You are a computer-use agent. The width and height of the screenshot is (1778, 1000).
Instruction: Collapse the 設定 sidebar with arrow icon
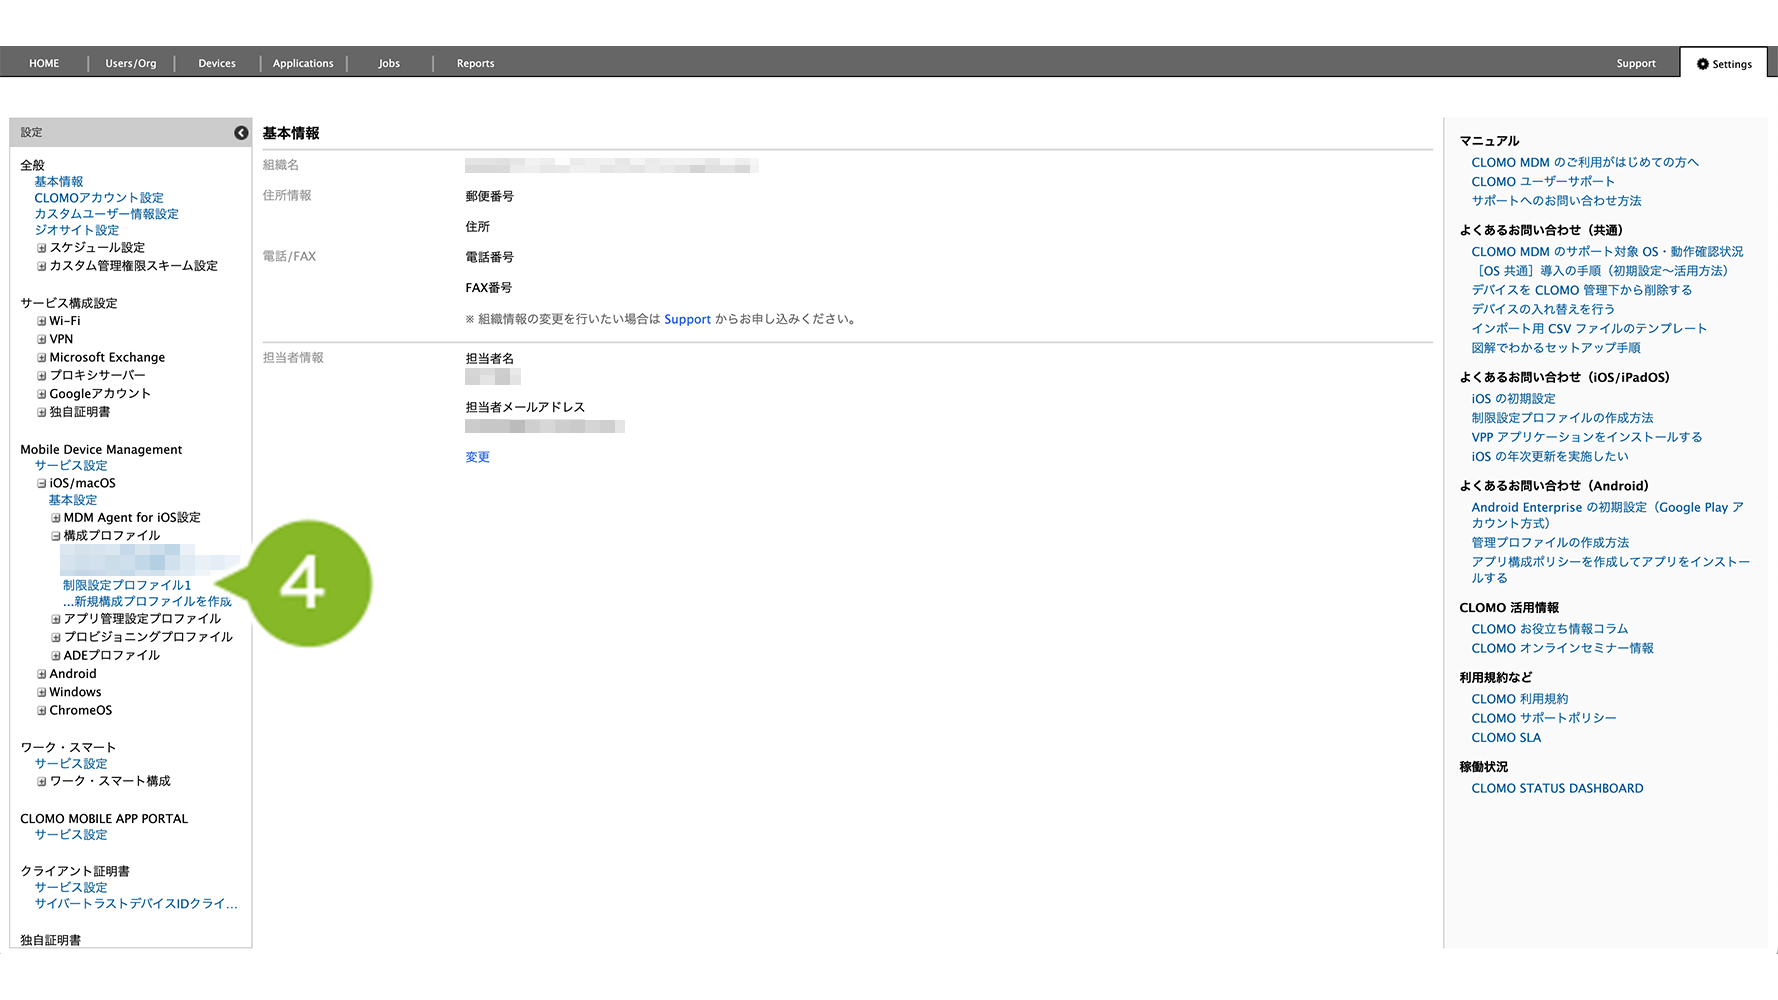(241, 133)
